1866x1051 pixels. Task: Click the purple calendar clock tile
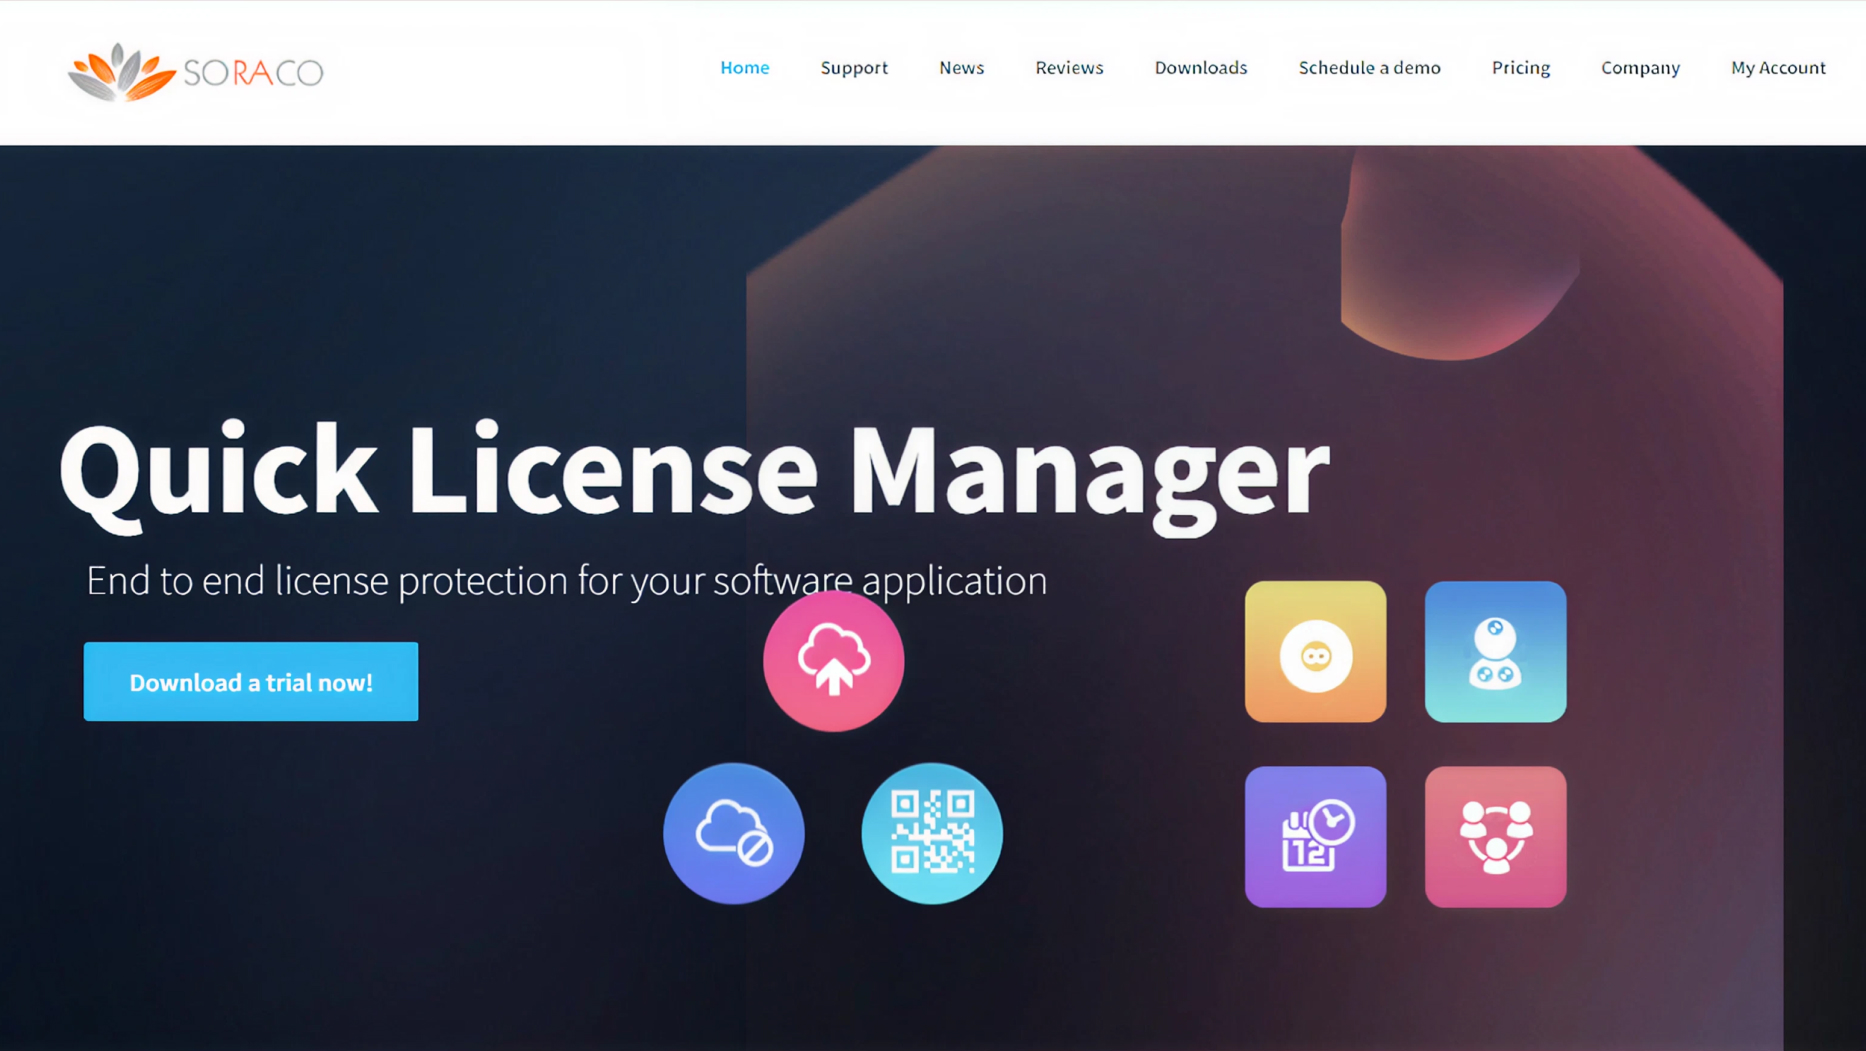coord(1315,837)
